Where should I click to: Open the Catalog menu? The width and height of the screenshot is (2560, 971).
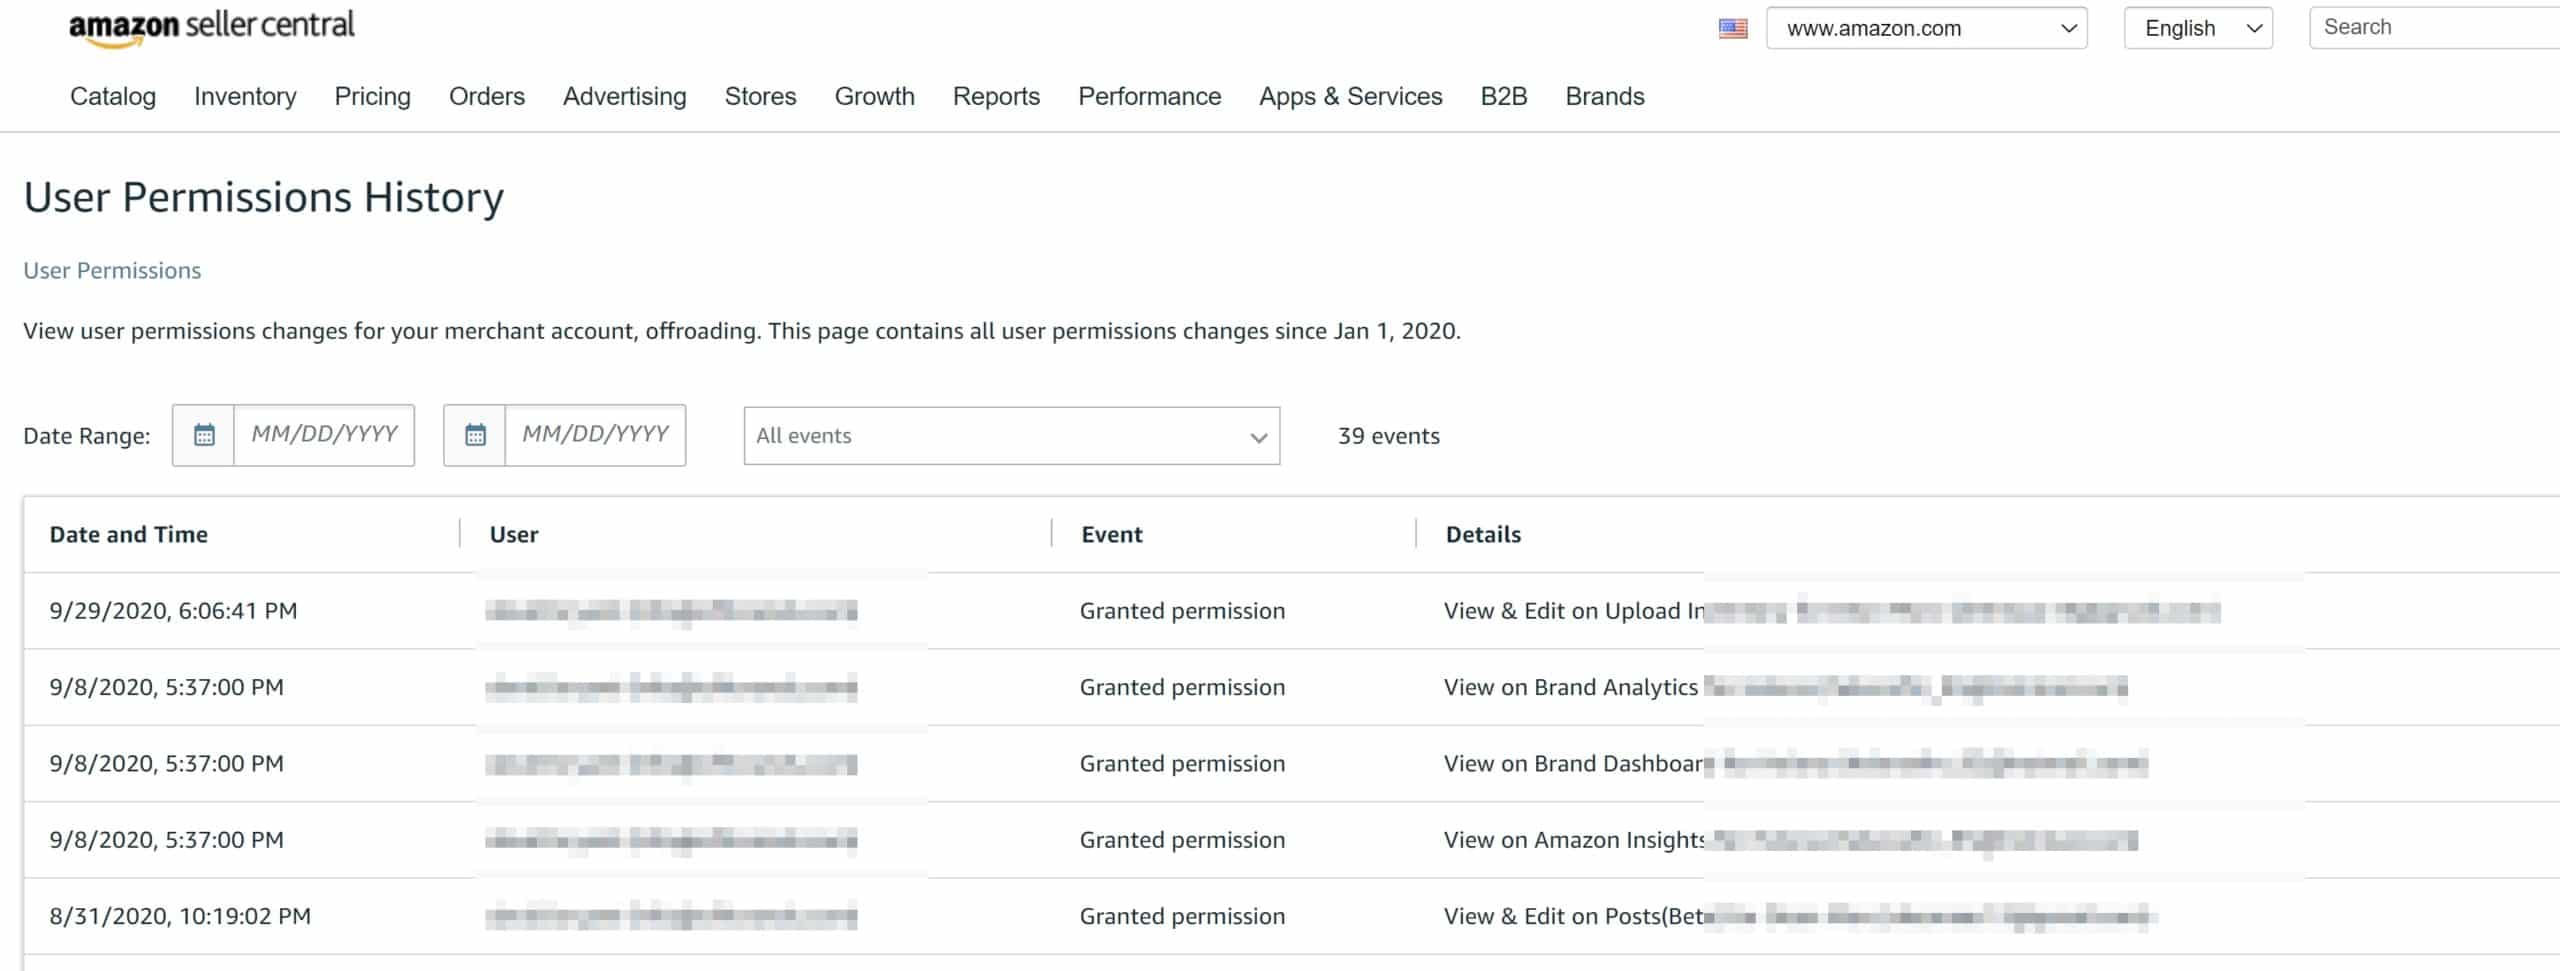point(113,96)
